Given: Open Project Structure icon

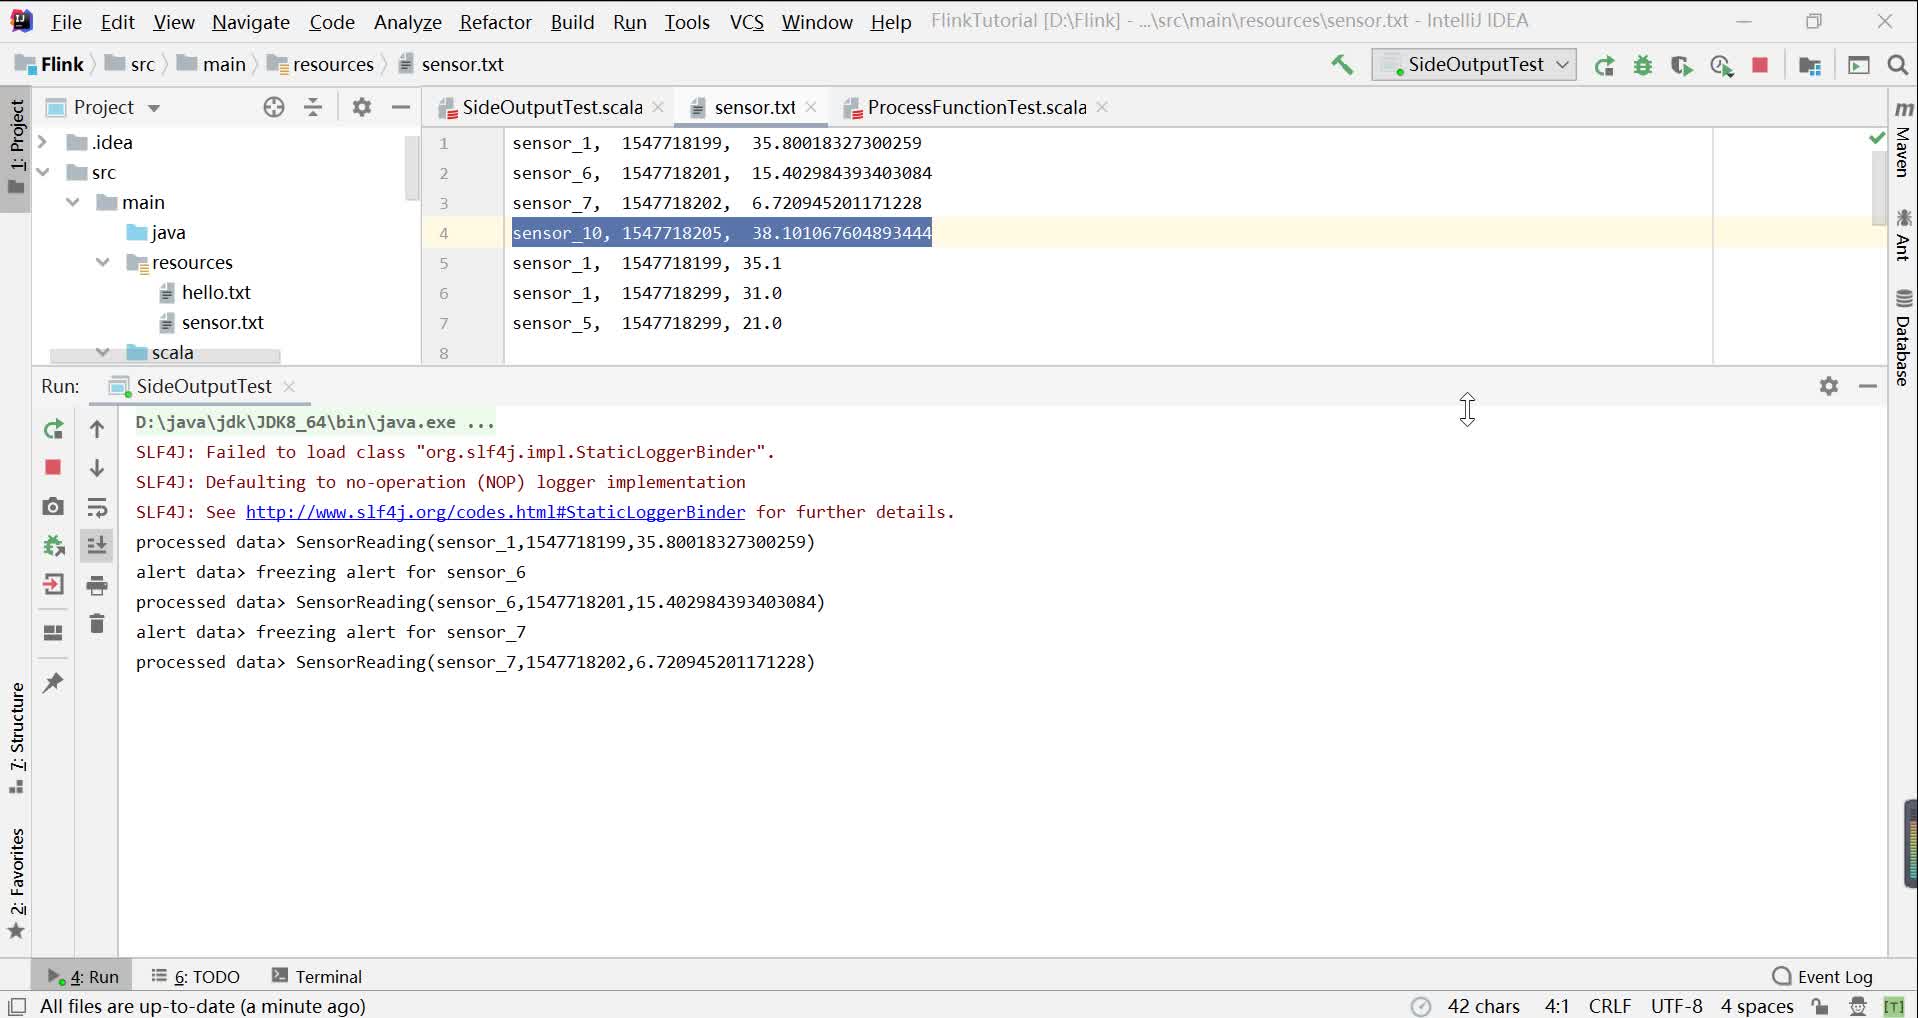Looking at the screenshot, I should click(x=1809, y=65).
